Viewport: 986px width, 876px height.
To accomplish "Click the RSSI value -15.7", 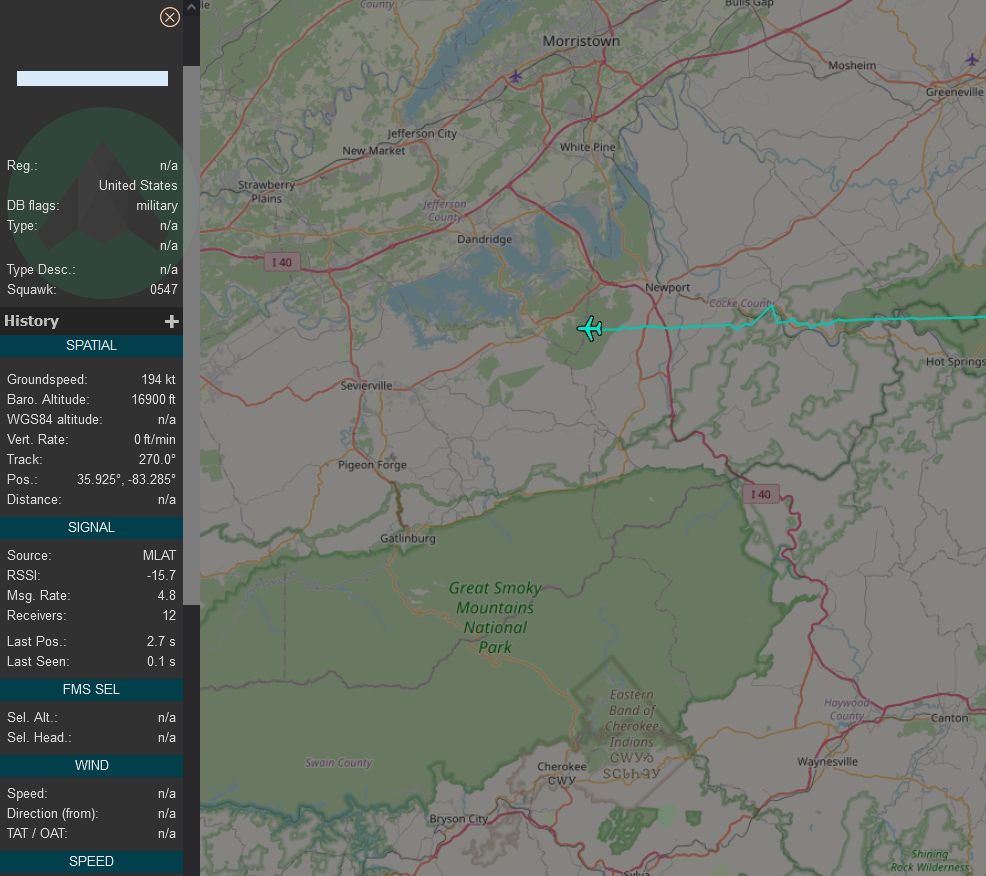I will pyautogui.click(x=161, y=575).
